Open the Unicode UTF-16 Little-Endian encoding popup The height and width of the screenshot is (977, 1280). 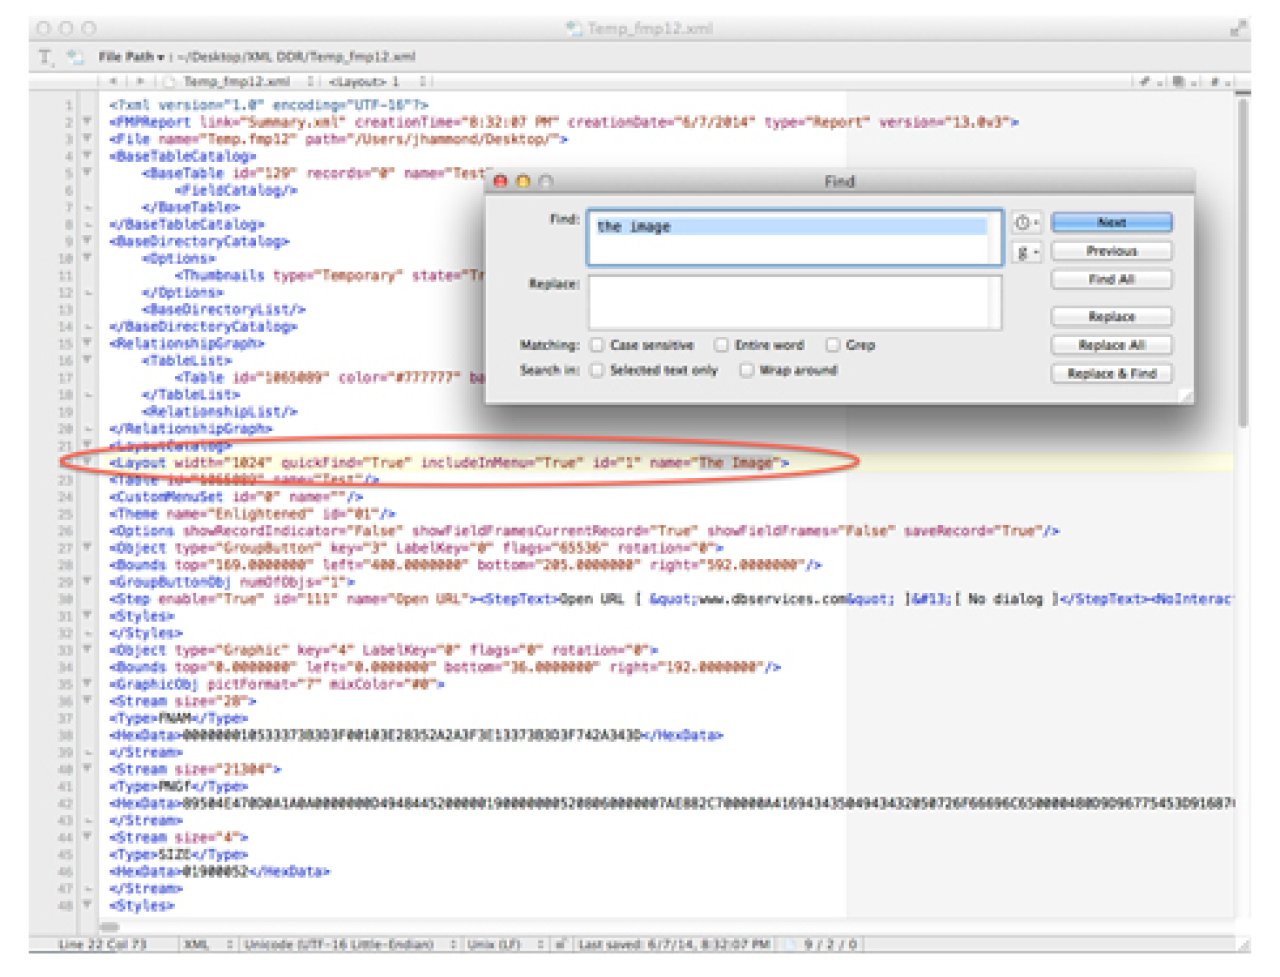coord(349,944)
